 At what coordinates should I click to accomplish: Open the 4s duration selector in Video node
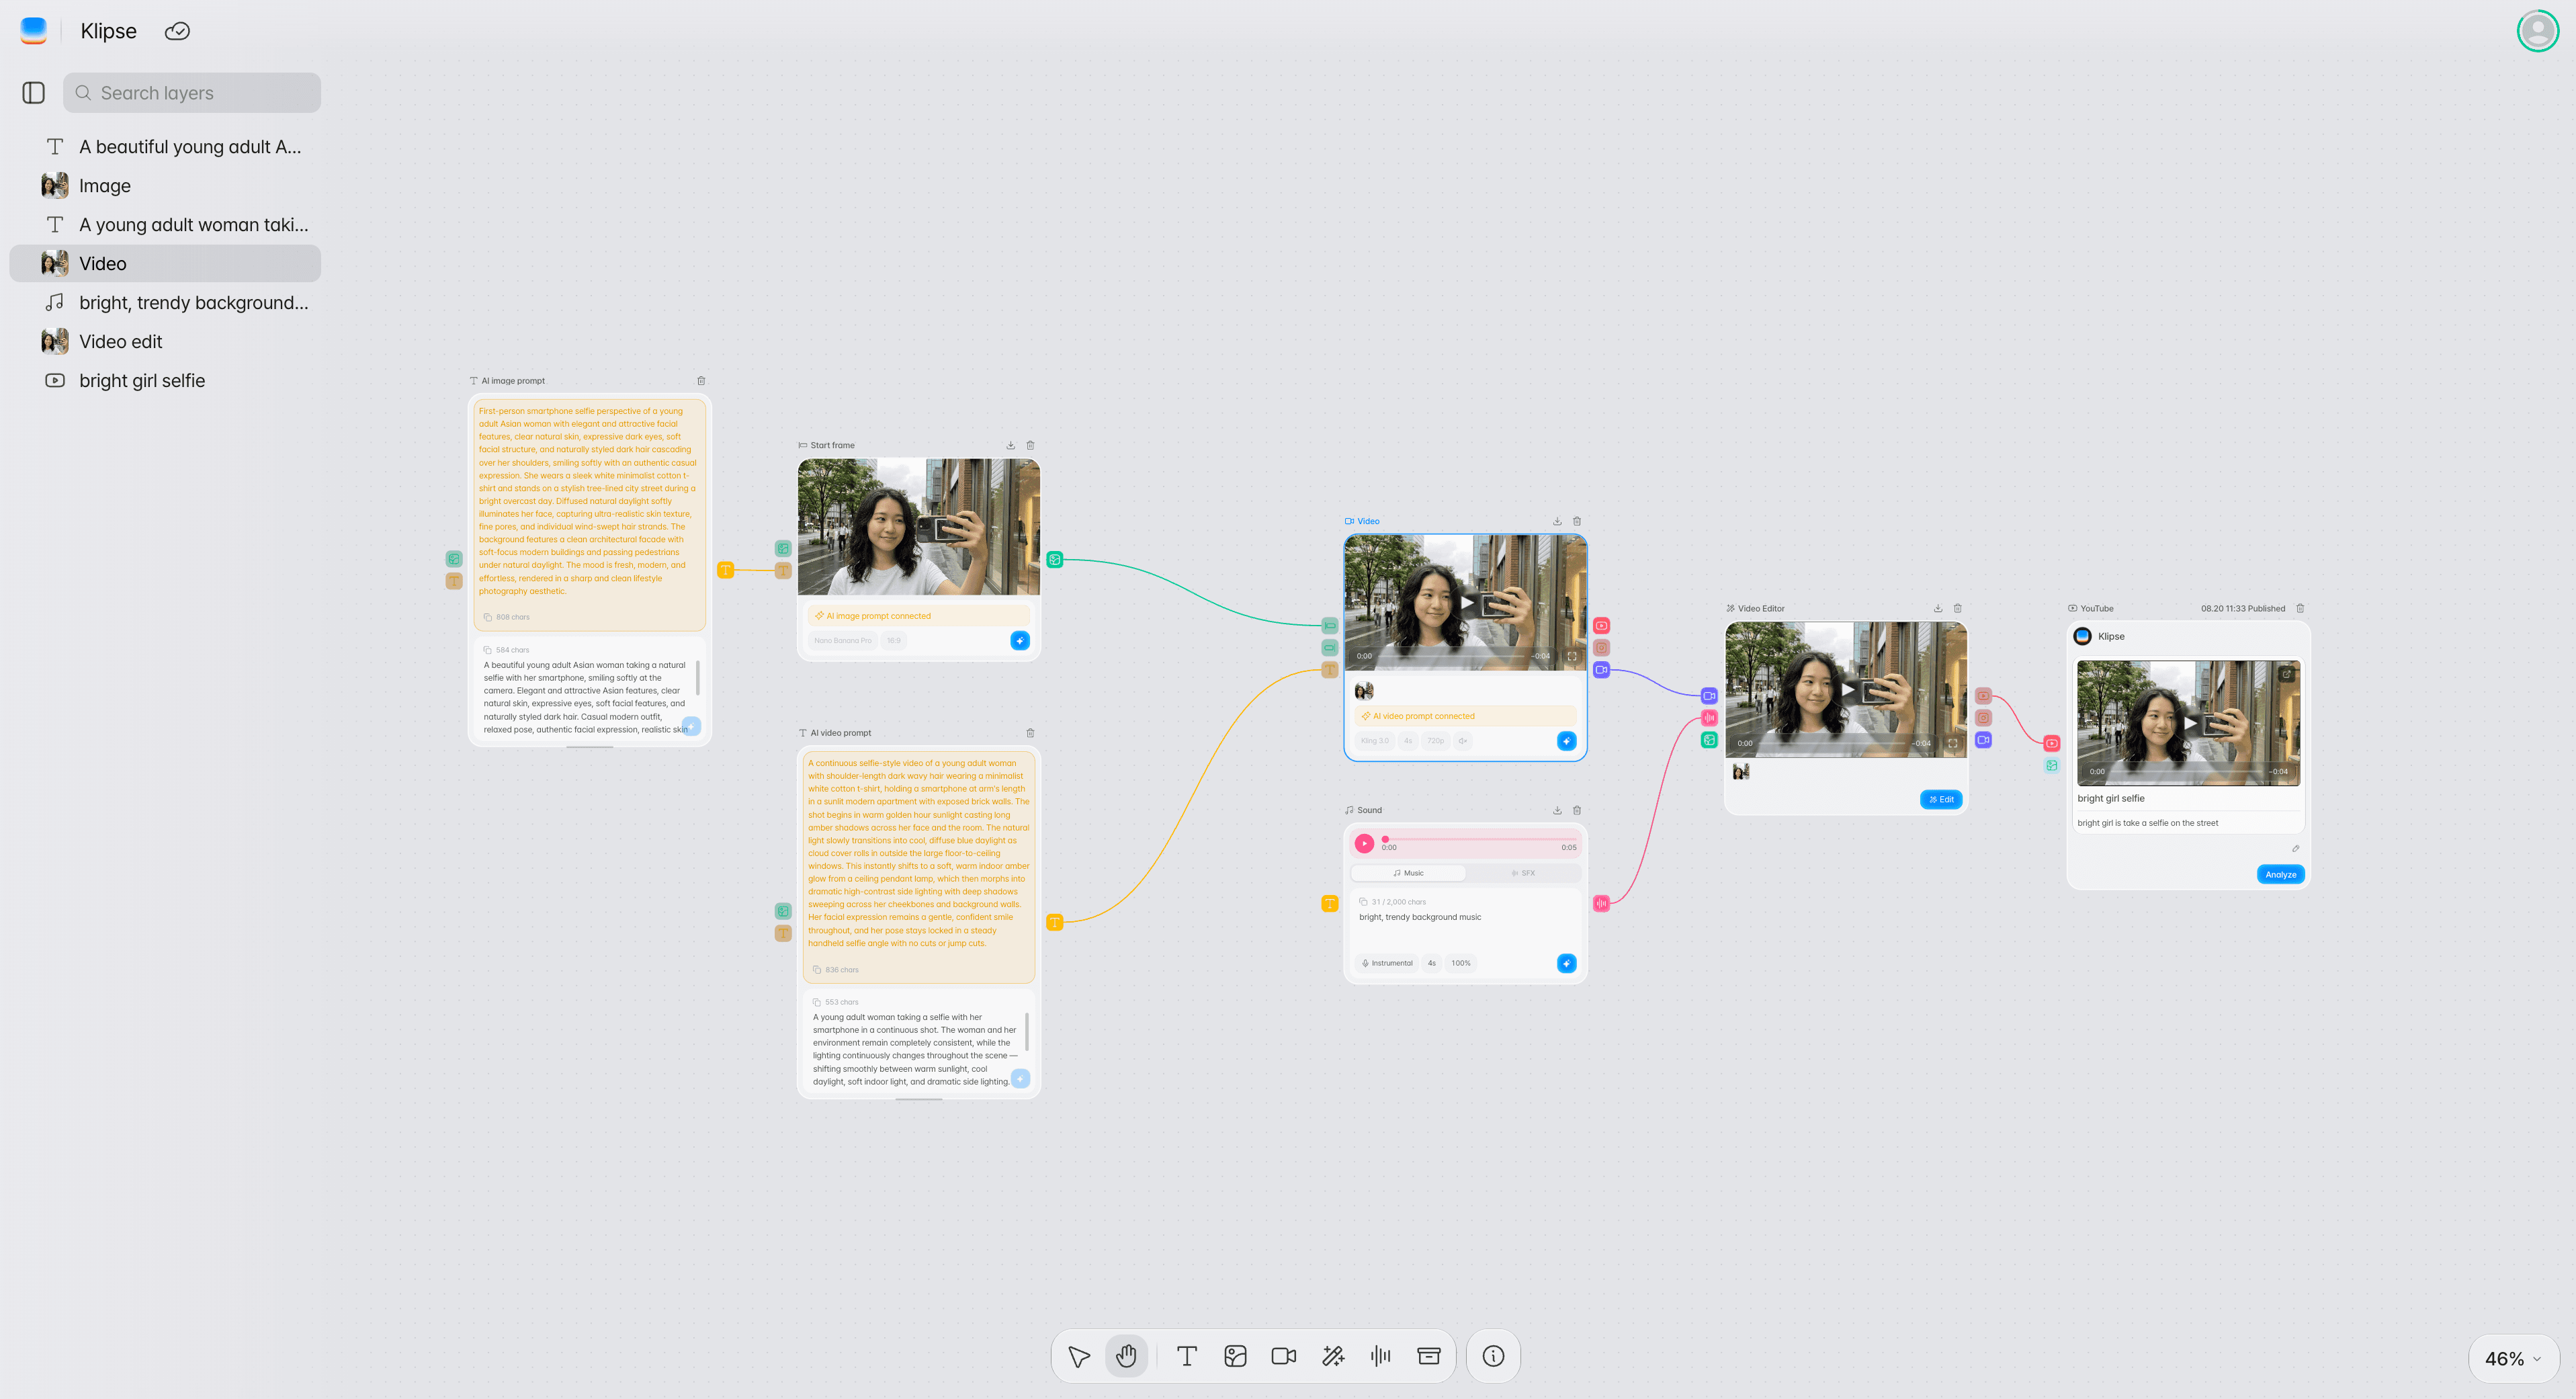(1408, 741)
